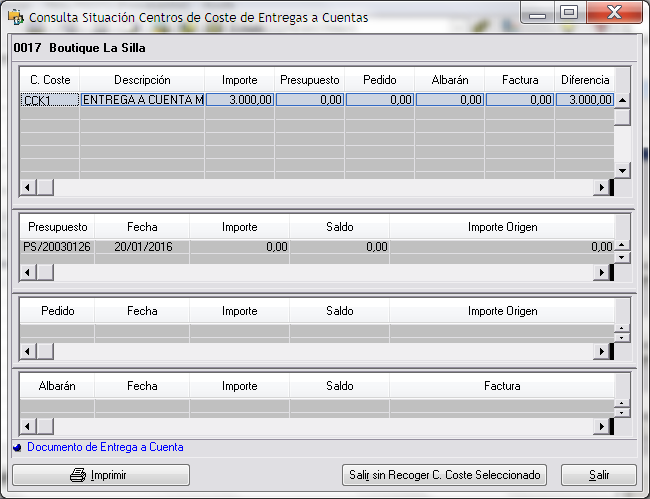Click Importe Origen header in Presupuesto grid
The image size is (650, 499).
click(x=502, y=227)
